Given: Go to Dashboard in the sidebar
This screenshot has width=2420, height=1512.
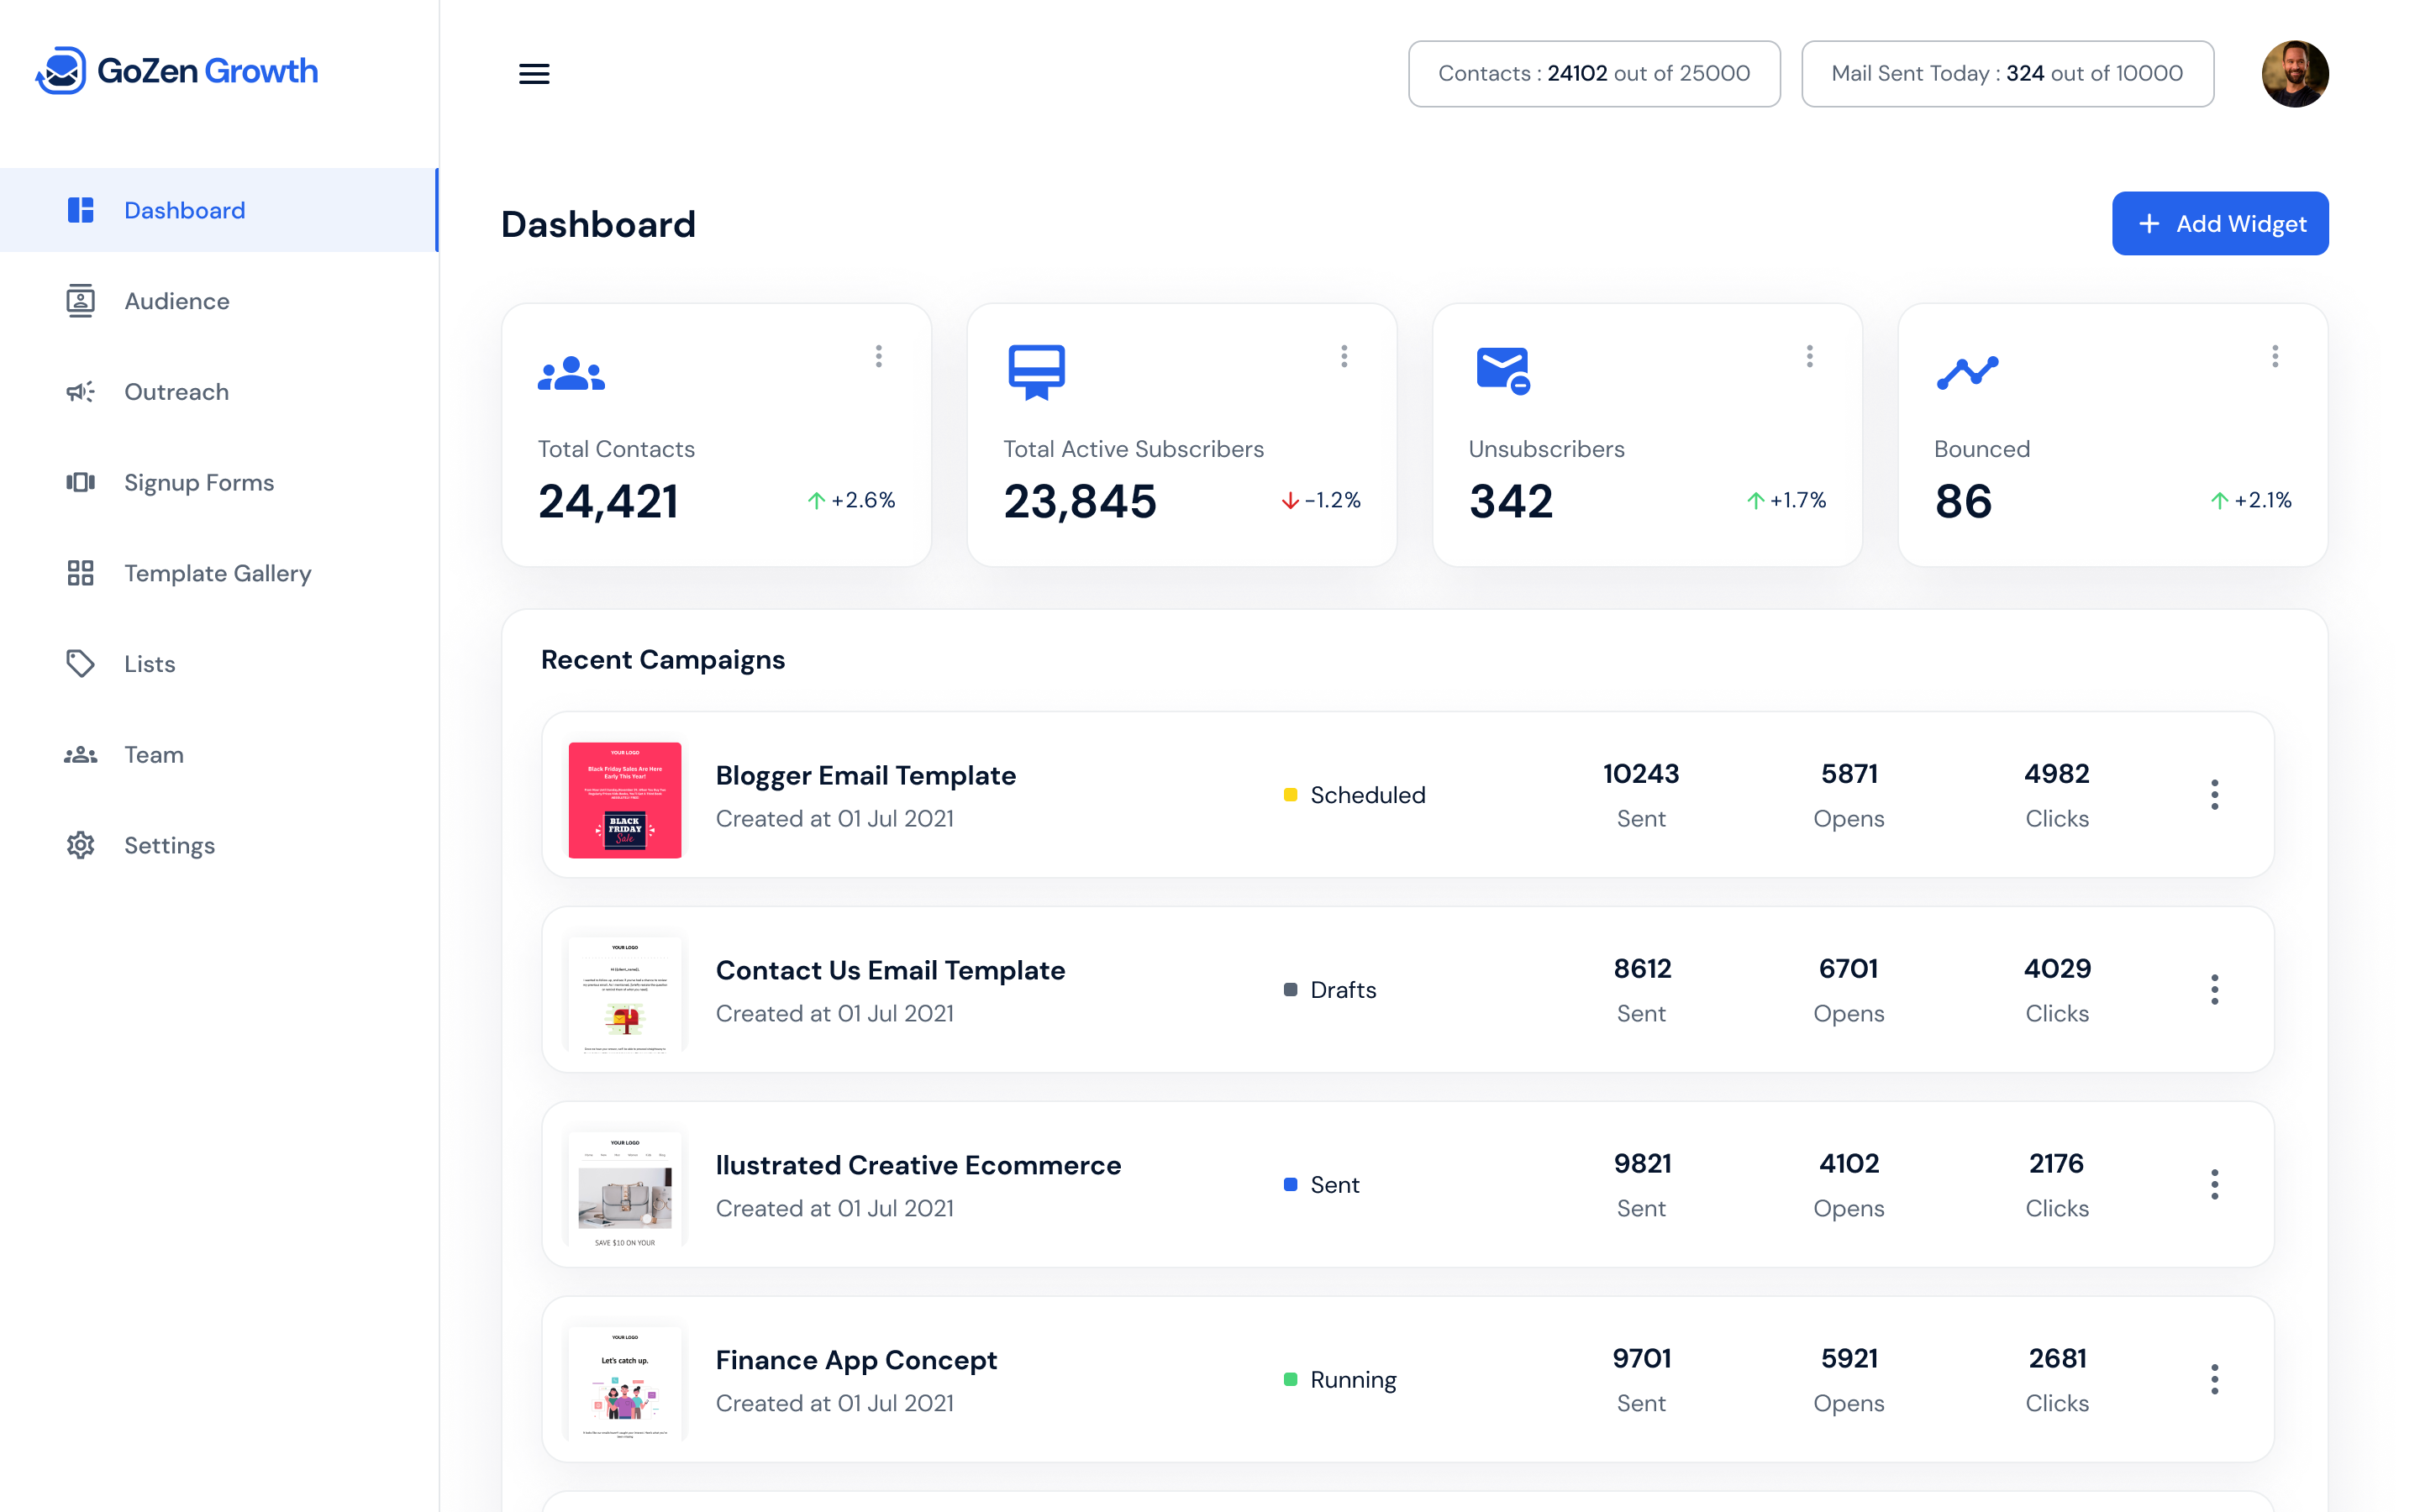Looking at the screenshot, I should click(x=219, y=210).
